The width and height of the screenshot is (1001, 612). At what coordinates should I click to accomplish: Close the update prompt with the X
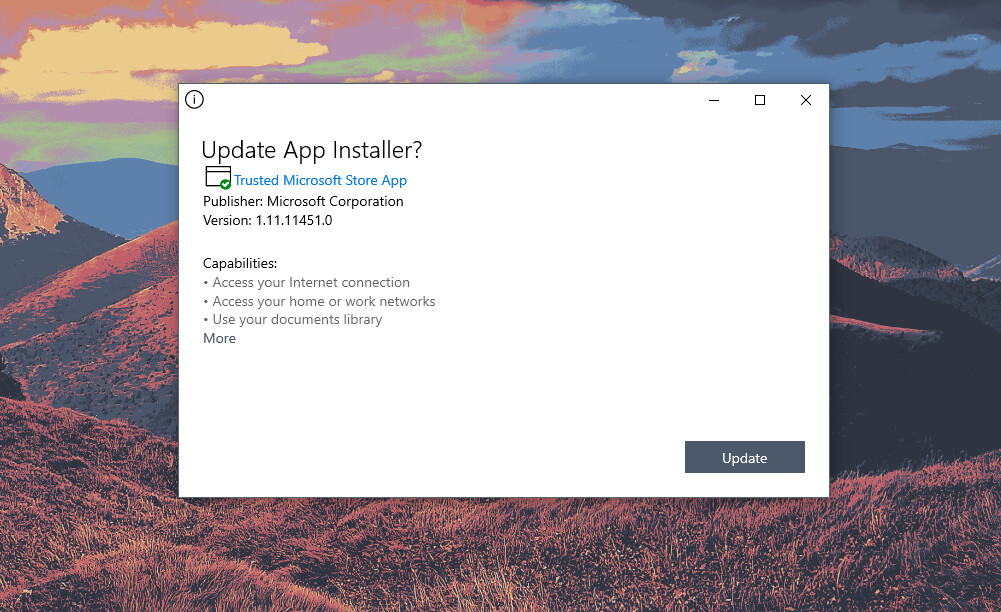pos(805,100)
